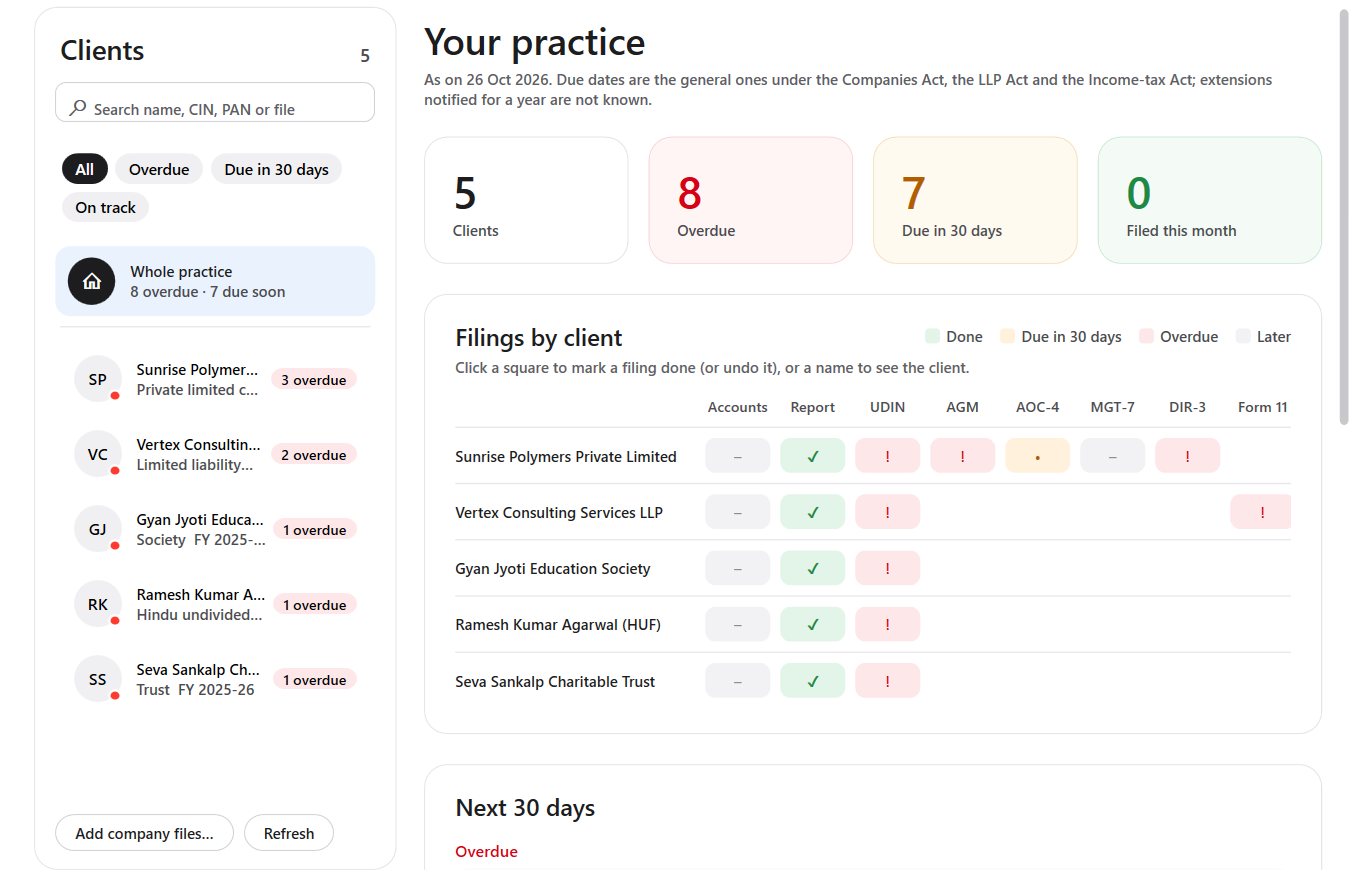
Task: Click the Clients summary card
Action: pos(526,200)
